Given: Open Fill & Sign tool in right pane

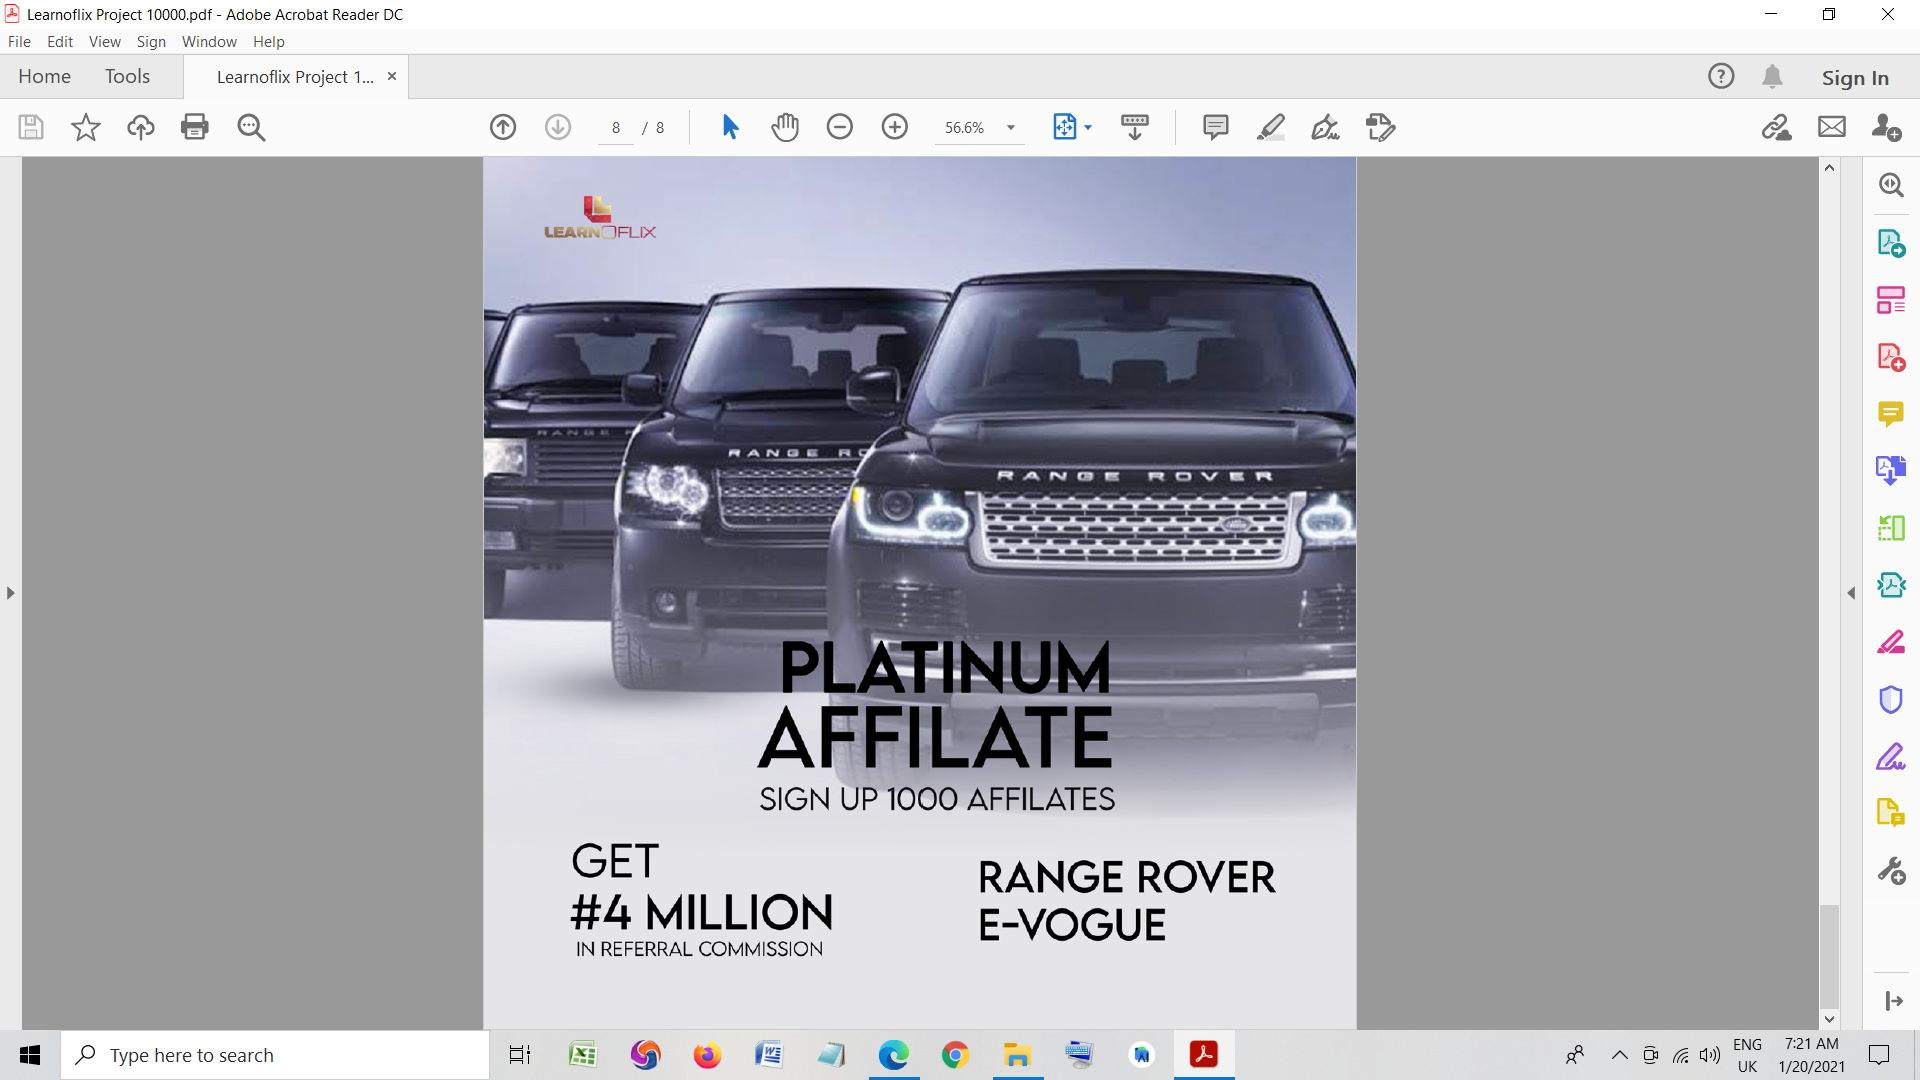Looking at the screenshot, I should pyautogui.click(x=1891, y=756).
